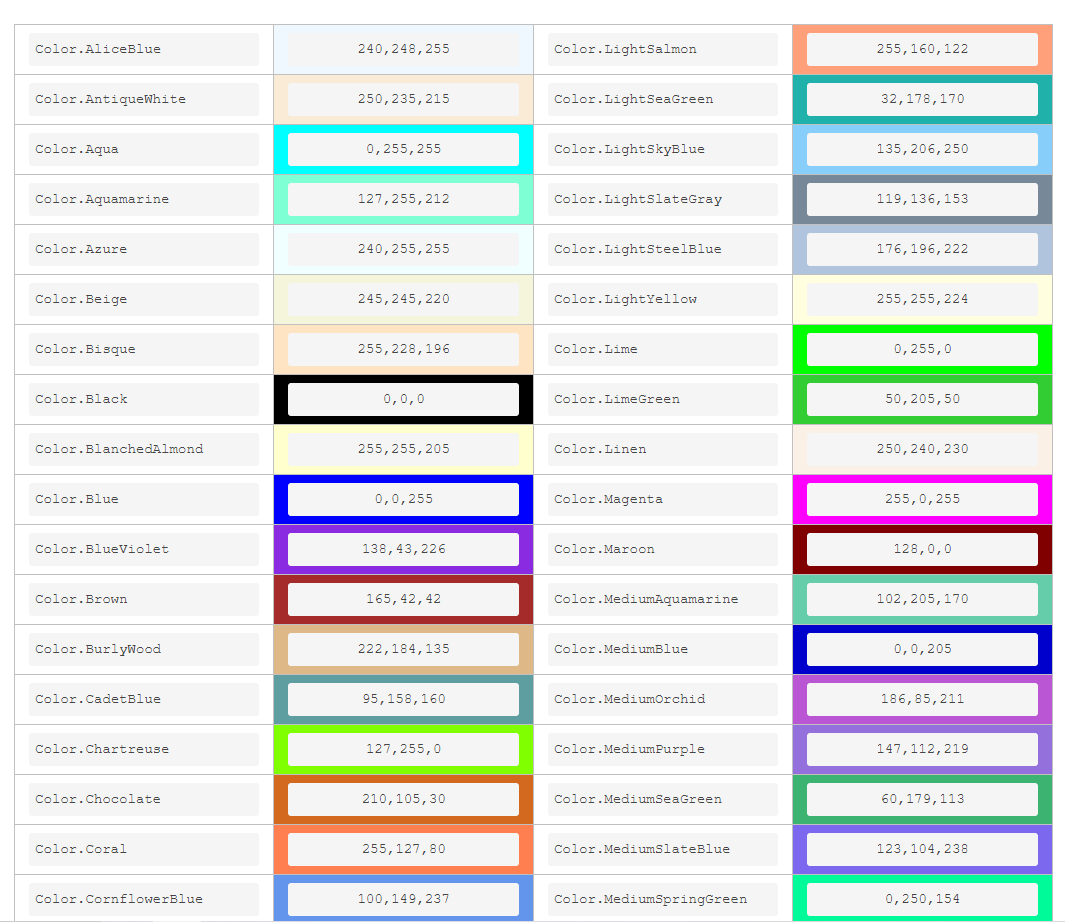Image resolution: width=1065 pixels, height=922 pixels.
Task: Pick the 255,255,205 BlanchedAlmond swatch
Action: point(403,449)
